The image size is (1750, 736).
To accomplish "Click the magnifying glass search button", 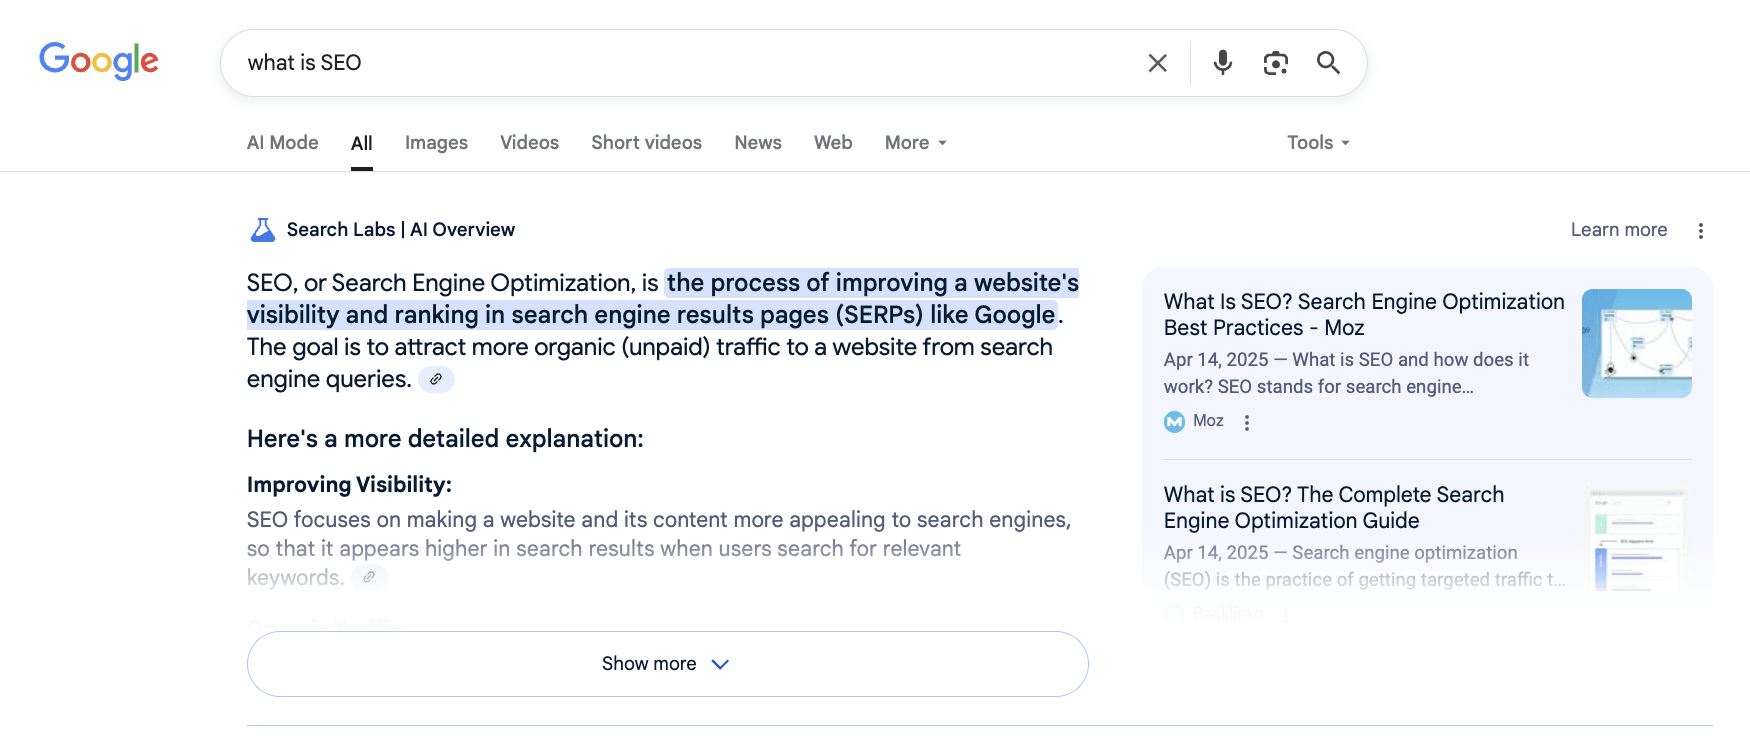I will coord(1328,63).
